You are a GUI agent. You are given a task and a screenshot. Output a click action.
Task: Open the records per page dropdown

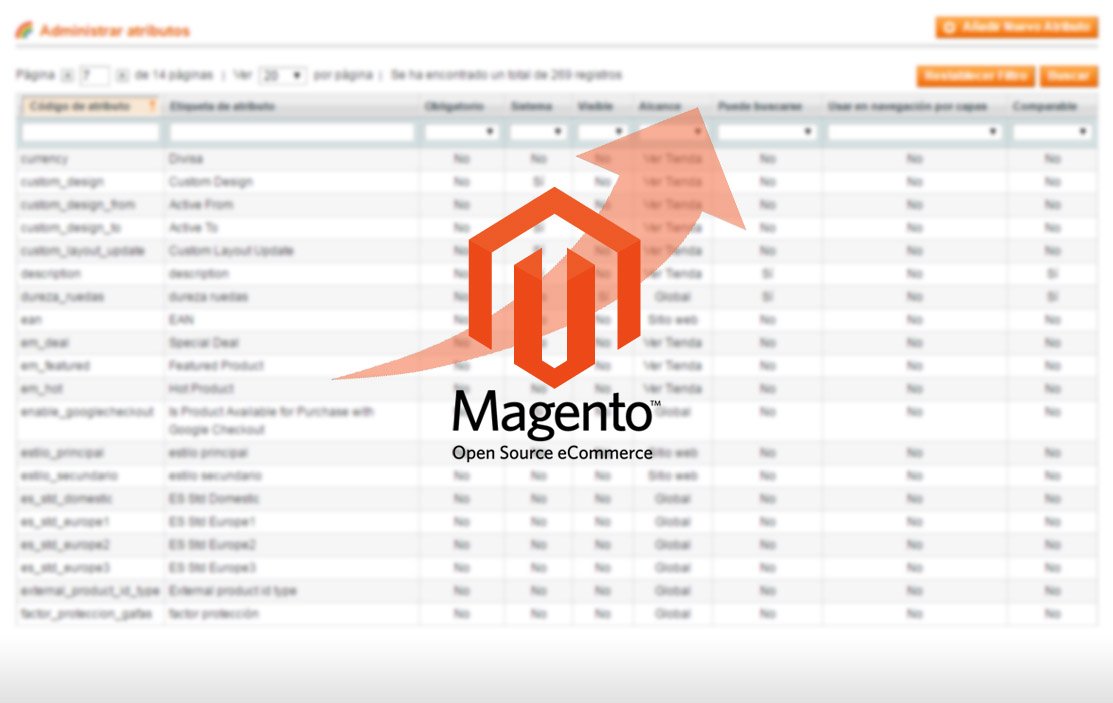(282, 75)
